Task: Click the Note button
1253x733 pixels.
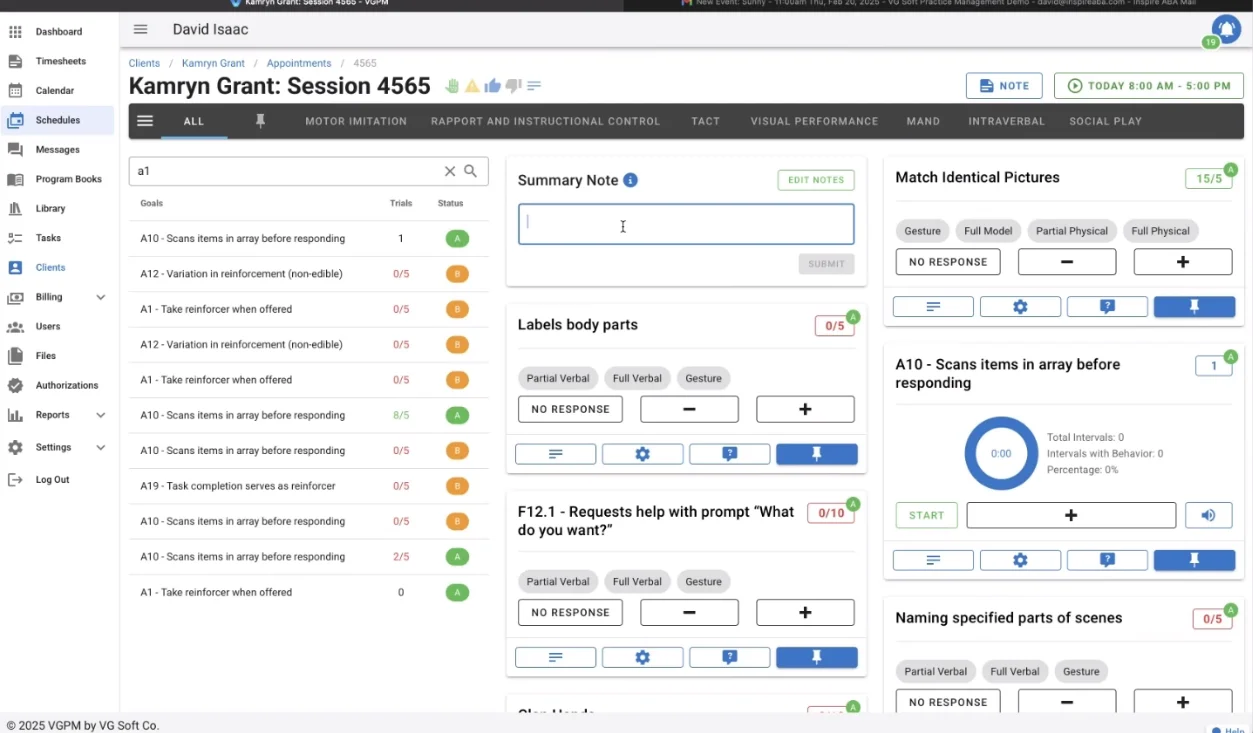Action: [x=1004, y=86]
